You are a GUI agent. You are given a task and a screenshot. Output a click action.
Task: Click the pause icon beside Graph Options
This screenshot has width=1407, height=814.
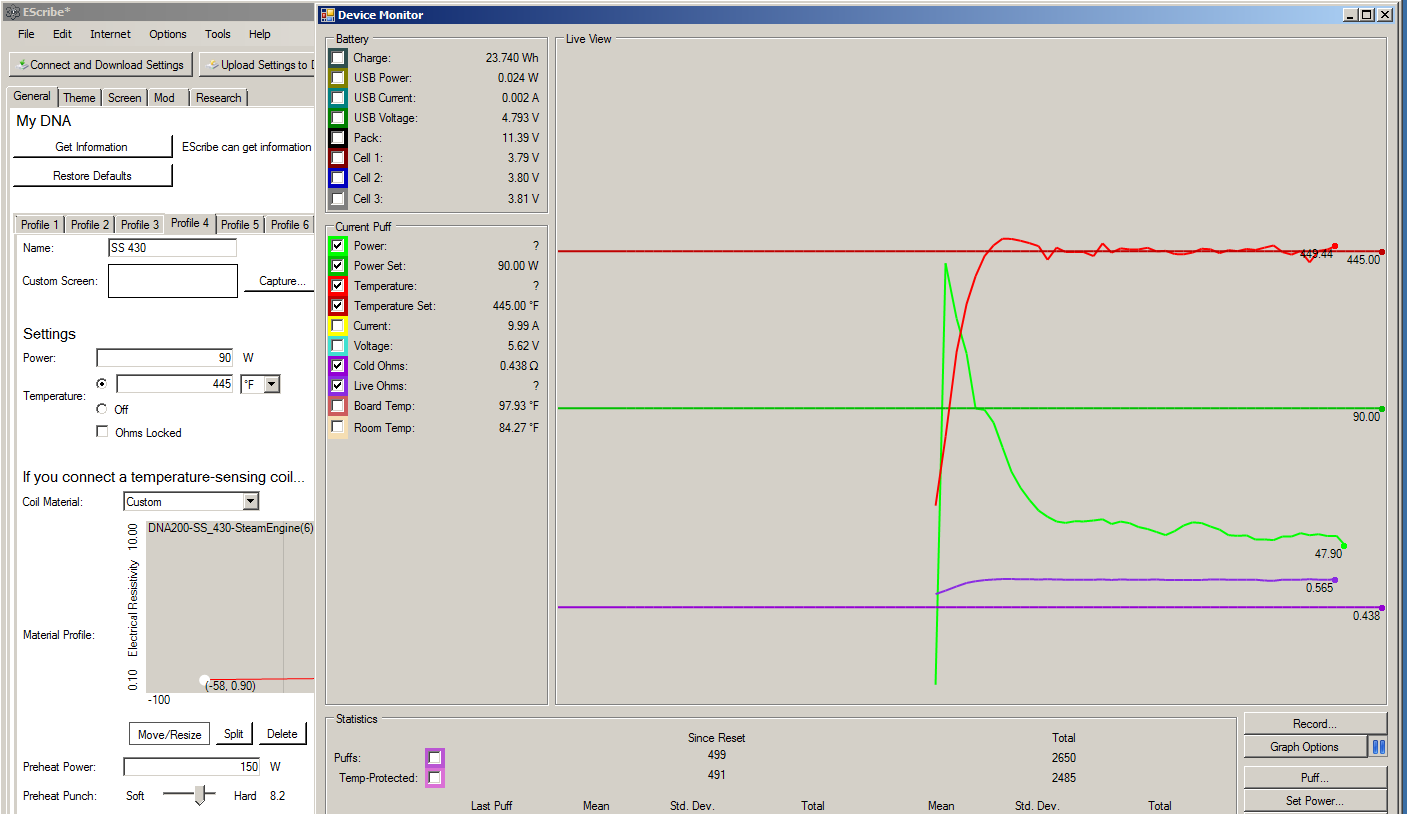click(x=1378, y=747)
